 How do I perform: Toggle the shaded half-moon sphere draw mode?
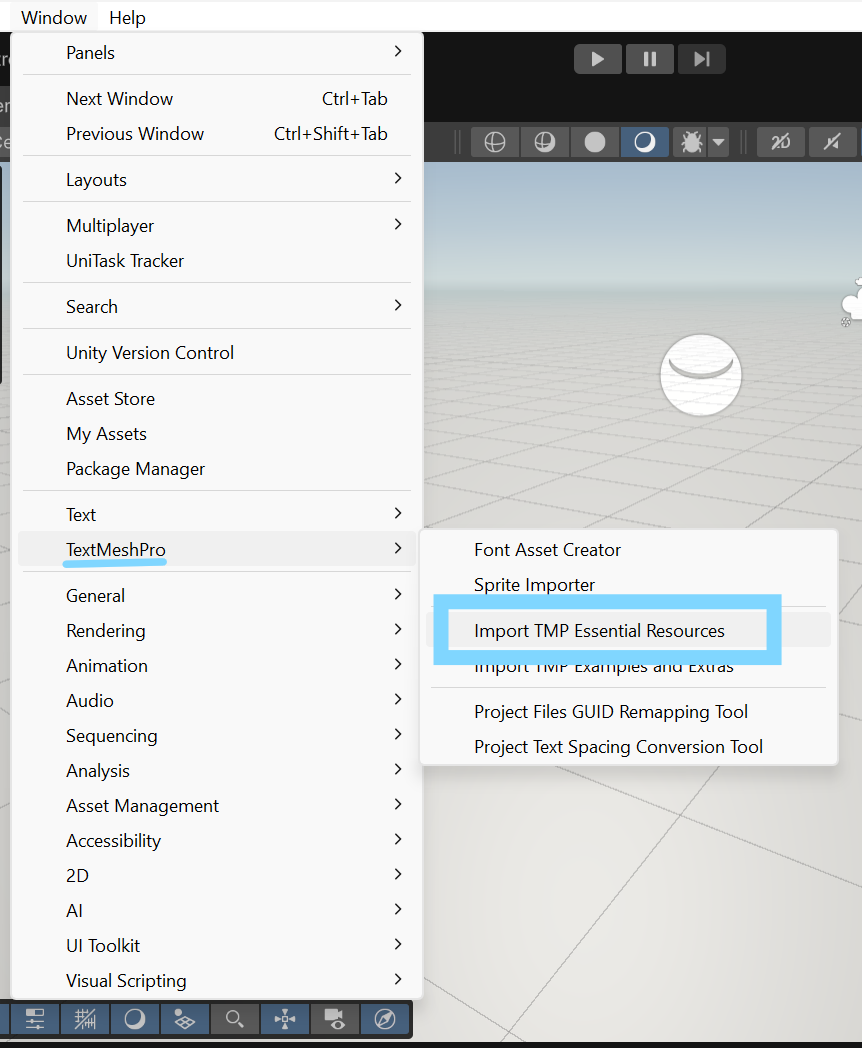[x=645, y=142]
